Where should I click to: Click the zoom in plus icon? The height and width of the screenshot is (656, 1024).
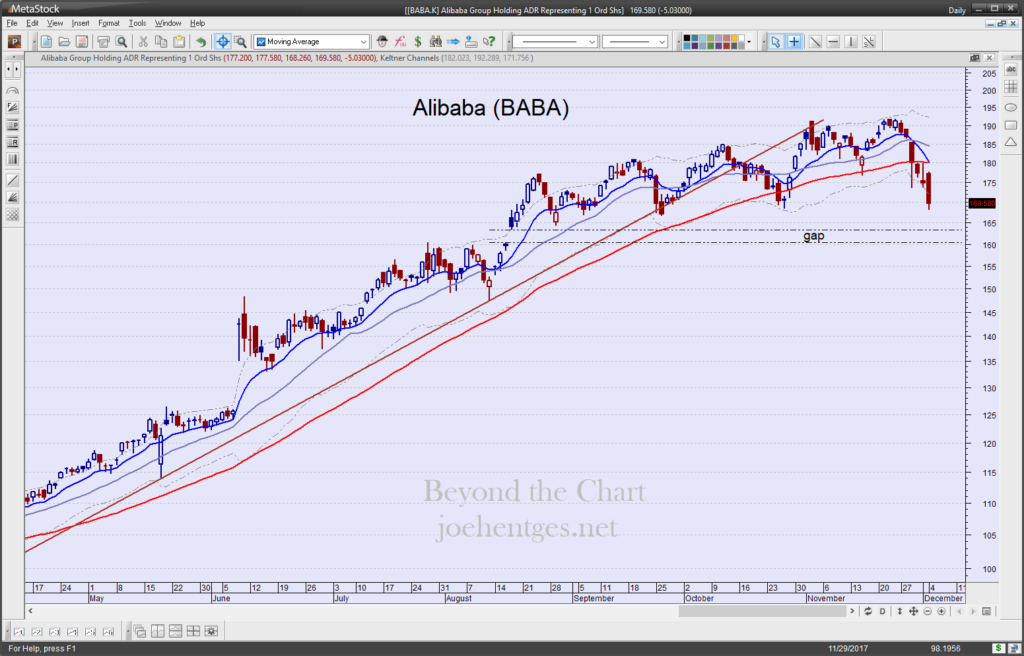(x=941, y=612)
